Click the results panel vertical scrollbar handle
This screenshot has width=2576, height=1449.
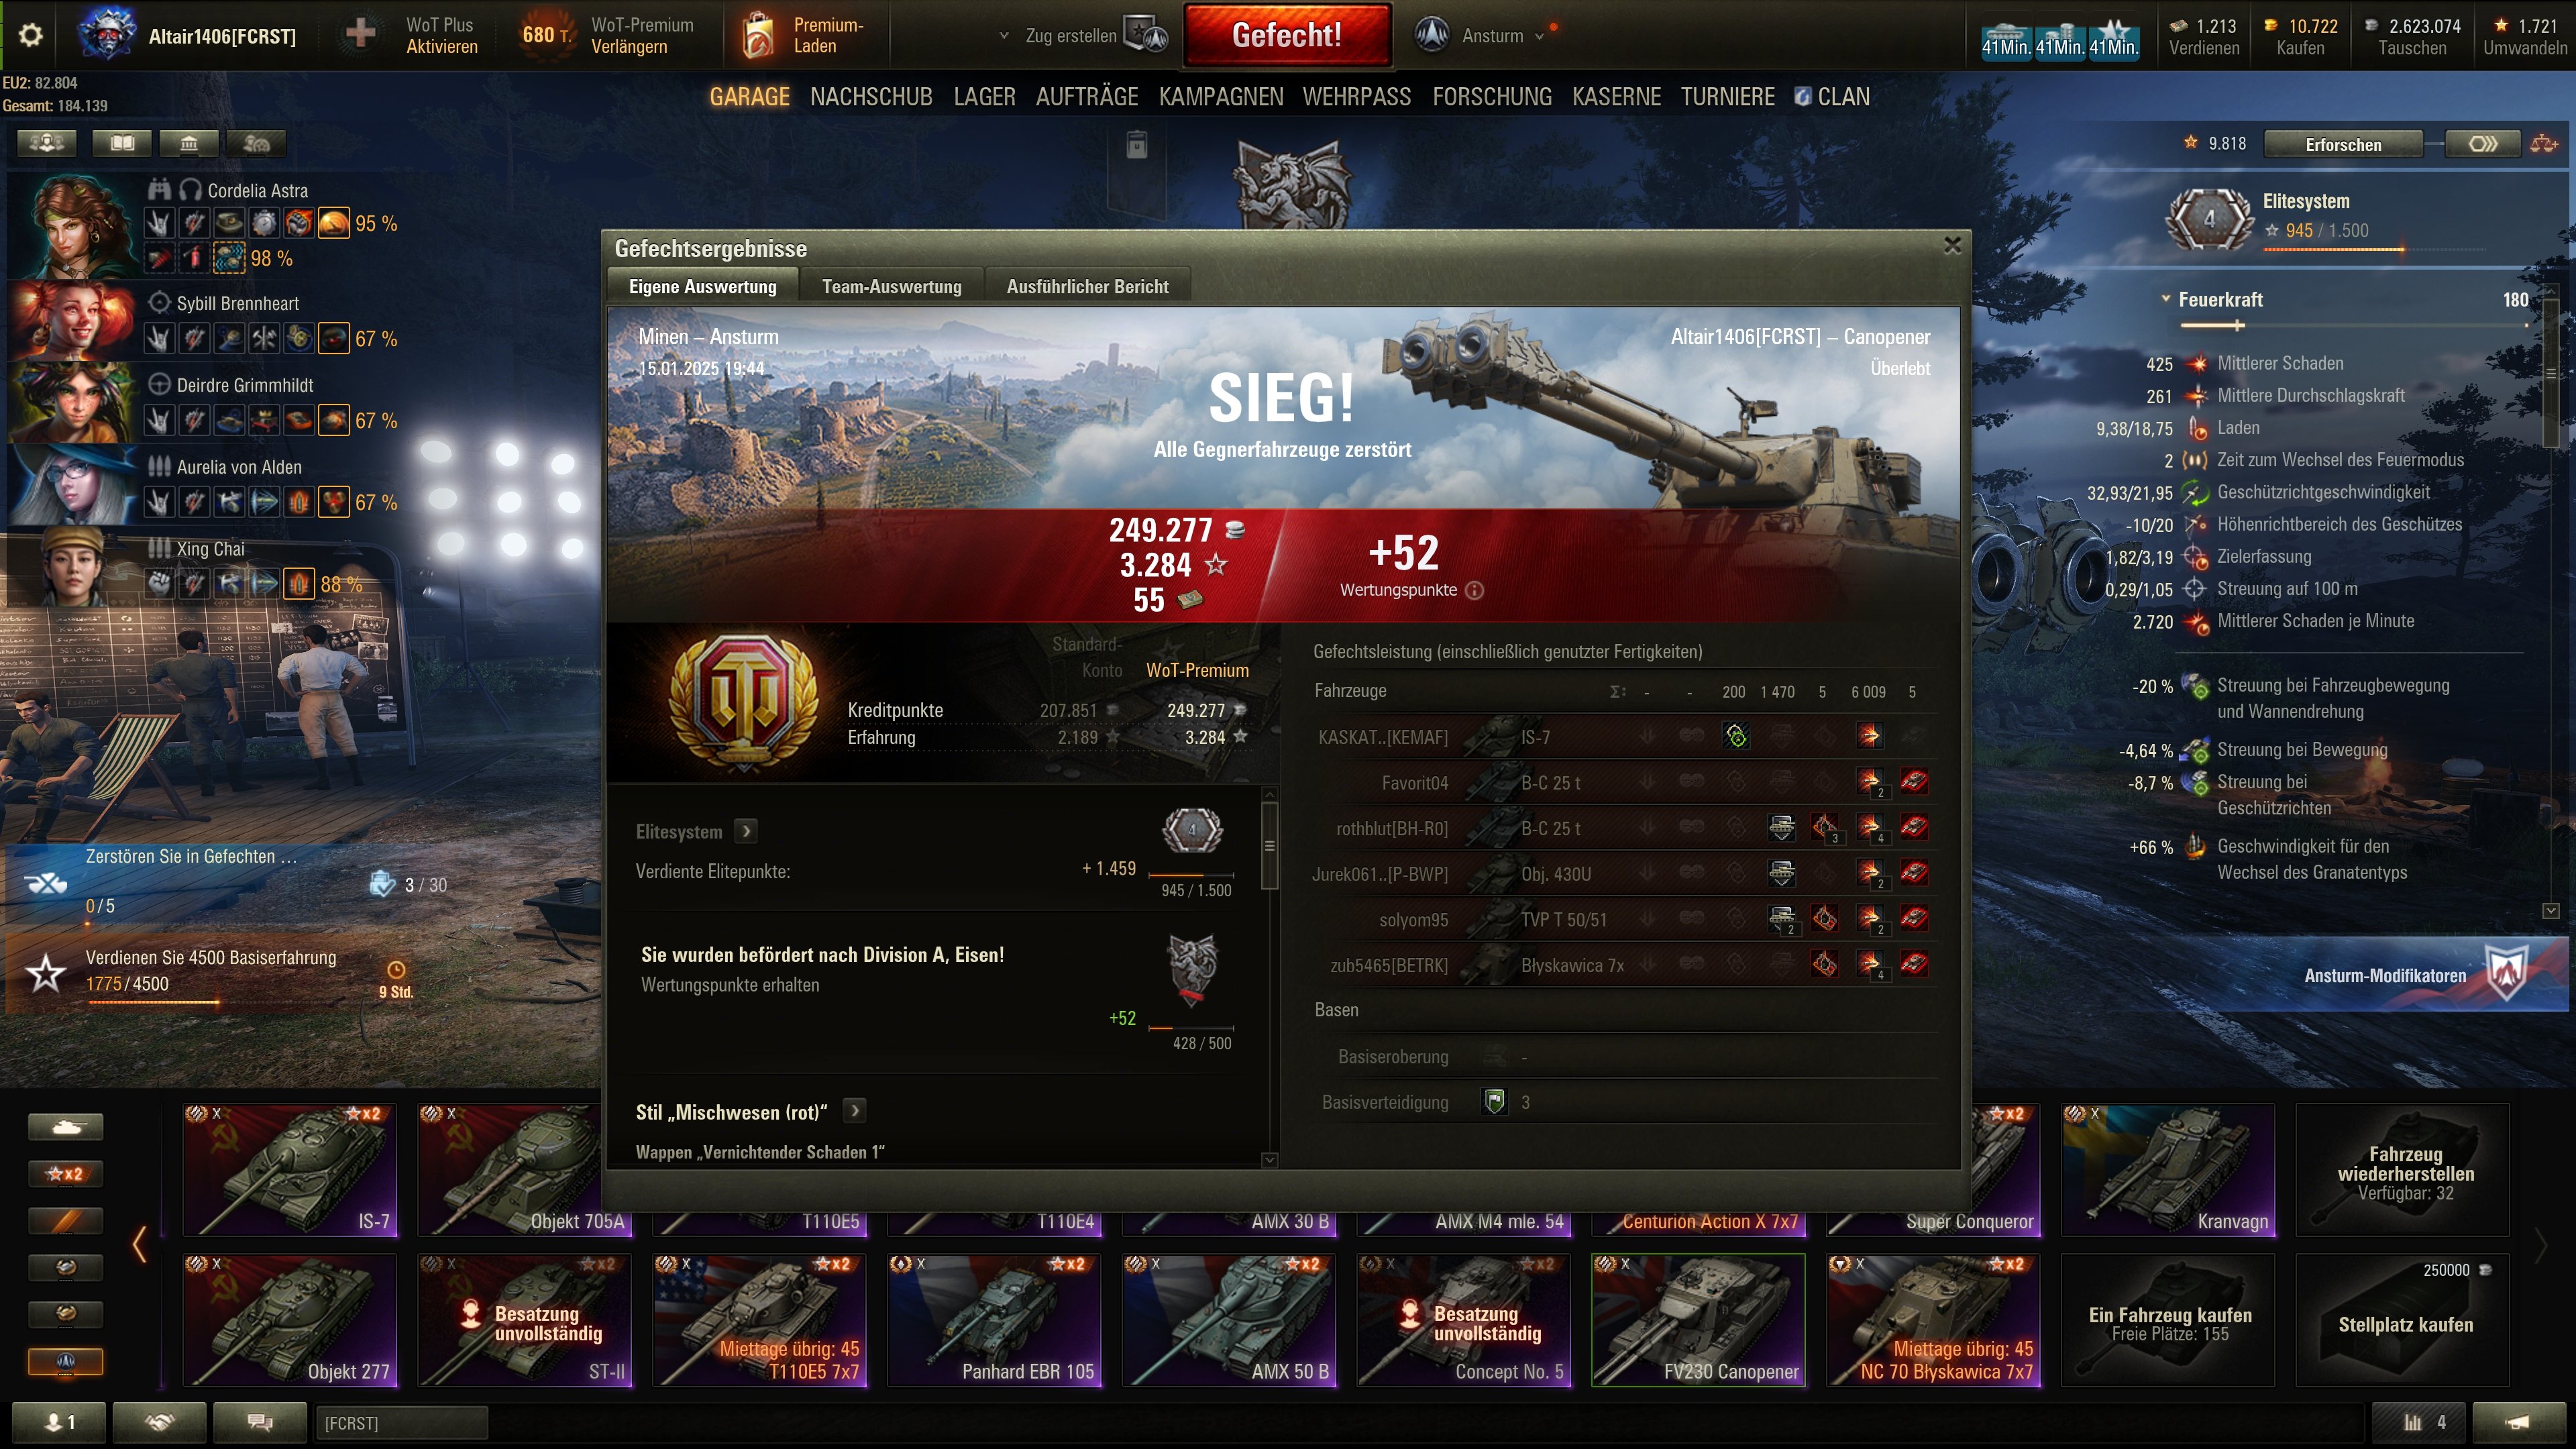(1270, 845)
